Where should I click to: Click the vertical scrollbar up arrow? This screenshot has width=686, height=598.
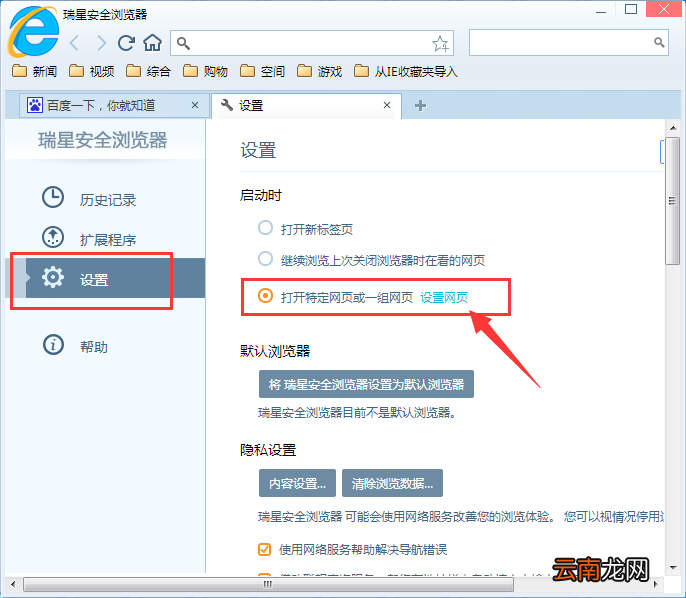tap(672, 128)
